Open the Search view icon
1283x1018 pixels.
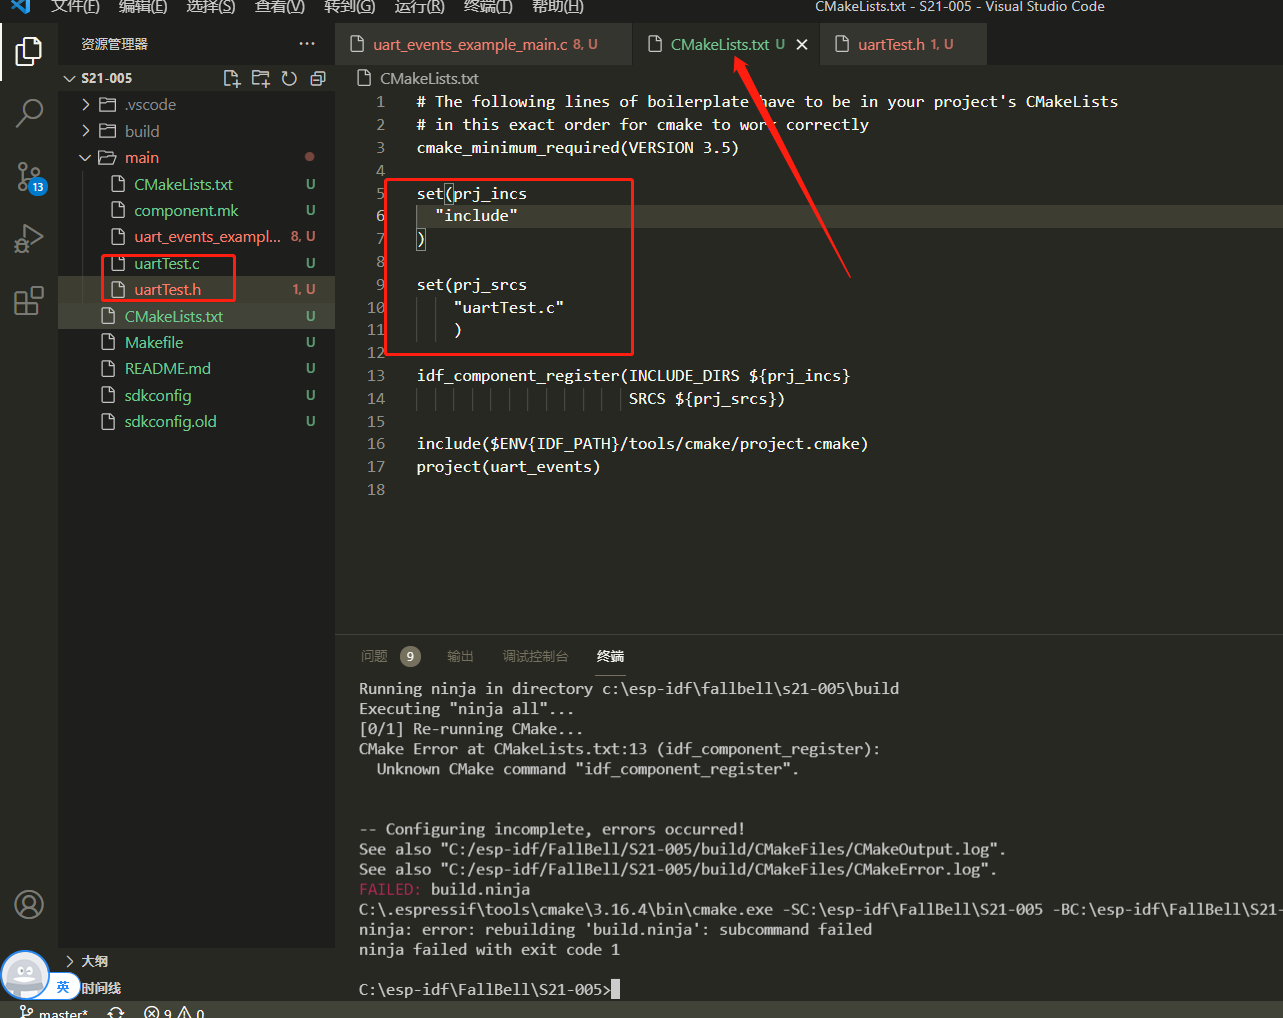[x=29, y=113]
